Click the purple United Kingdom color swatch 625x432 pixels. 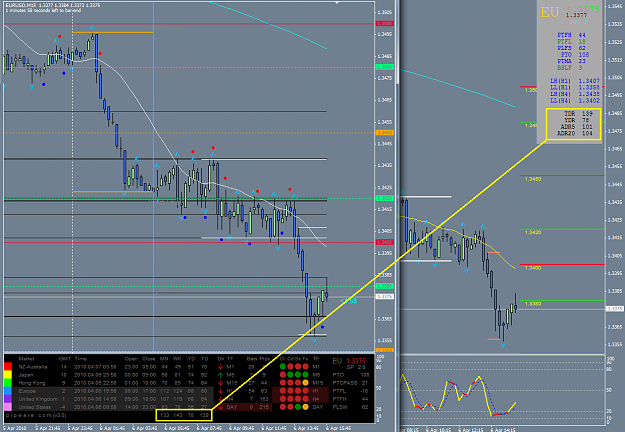tap(8, 399)
